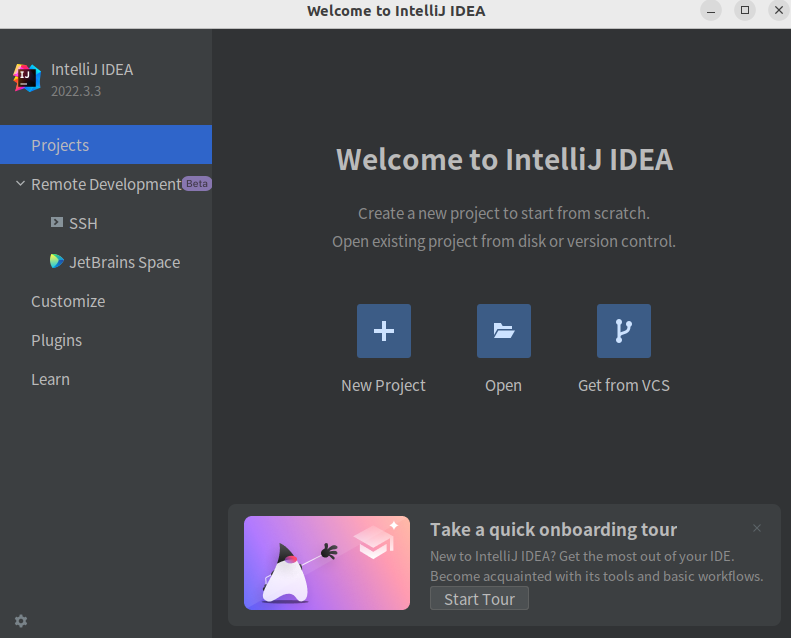Select the Projects tab
The image size is (791, 638).
coord(106,145)
